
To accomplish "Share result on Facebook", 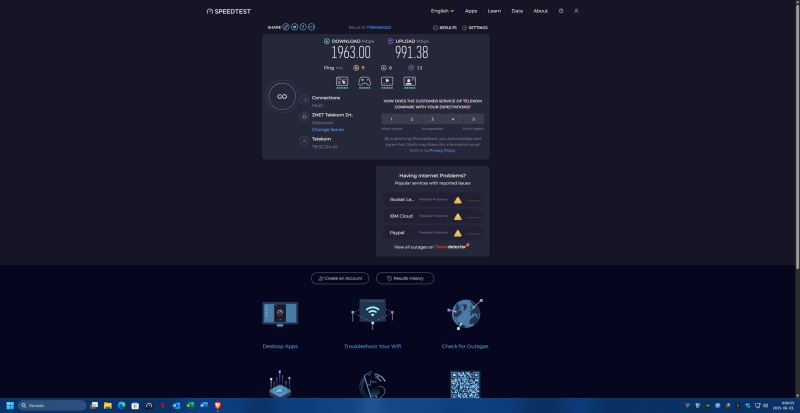I will (303, 27).
